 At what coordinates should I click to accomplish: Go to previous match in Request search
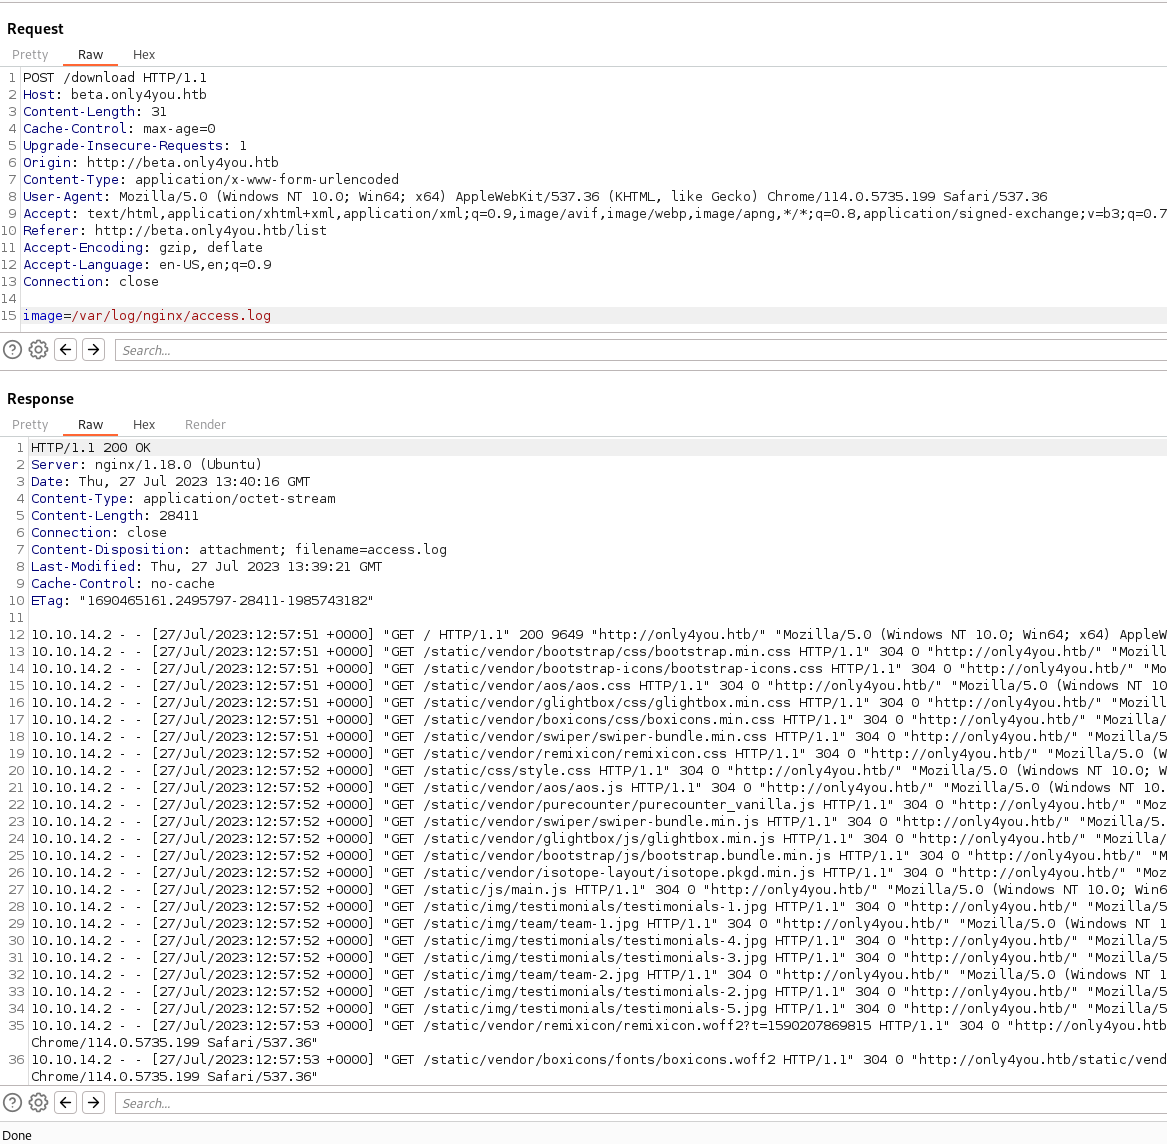click(66, 349)
